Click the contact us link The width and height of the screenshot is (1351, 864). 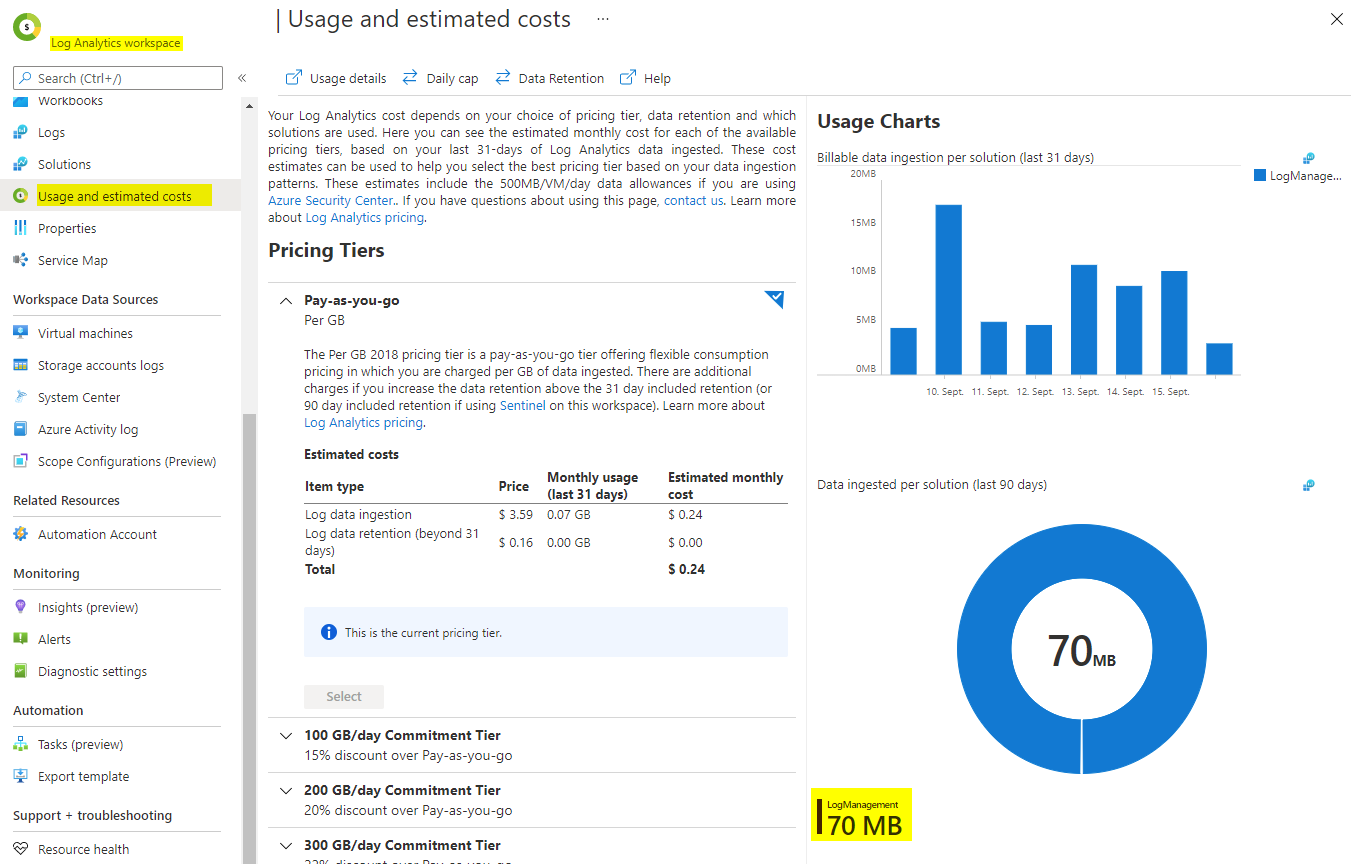coord(693,199)
